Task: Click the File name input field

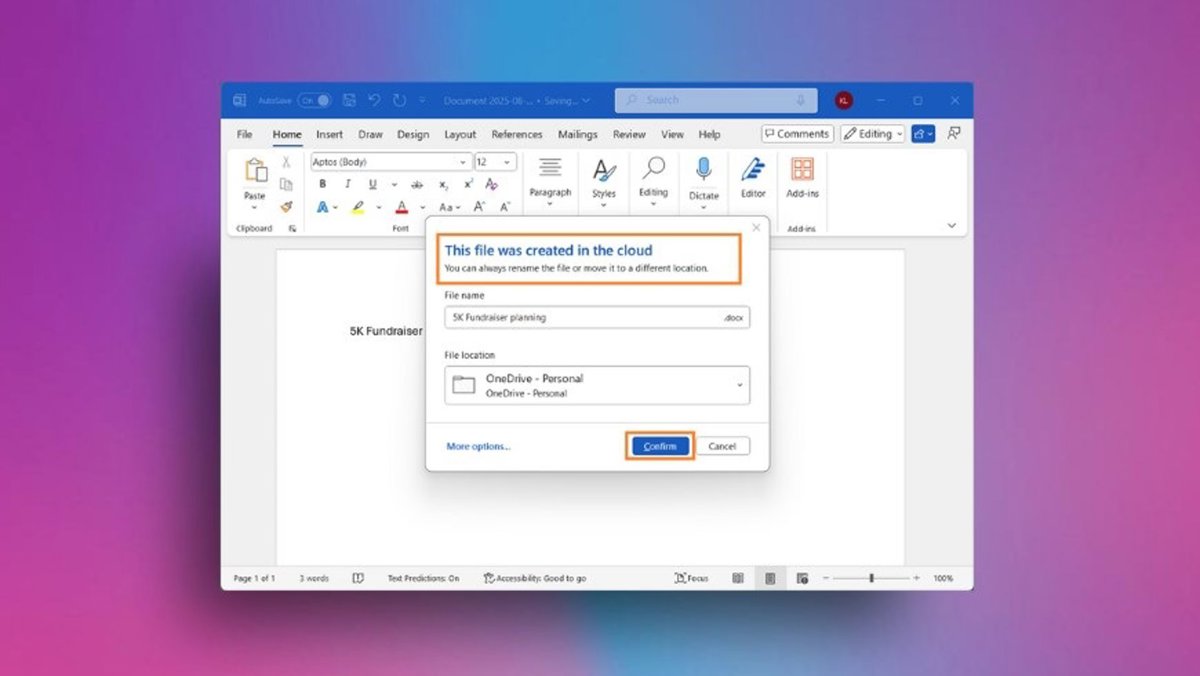Action: (585, 317)
